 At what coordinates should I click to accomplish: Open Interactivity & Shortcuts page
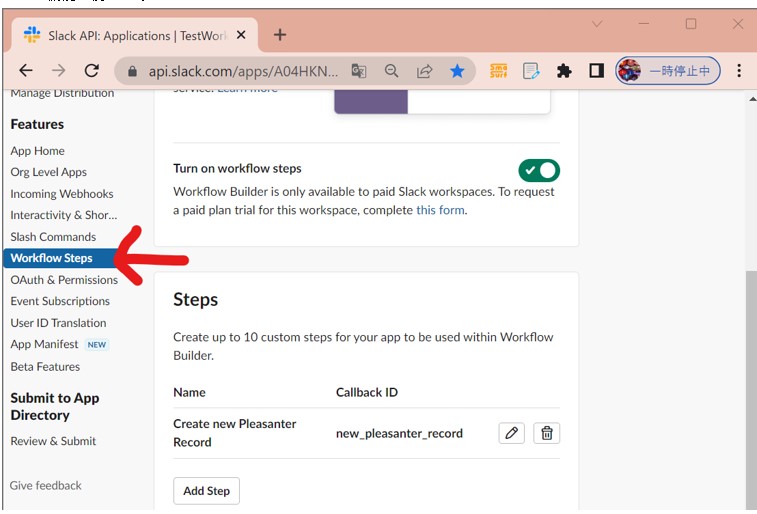[x=64, y=215]
